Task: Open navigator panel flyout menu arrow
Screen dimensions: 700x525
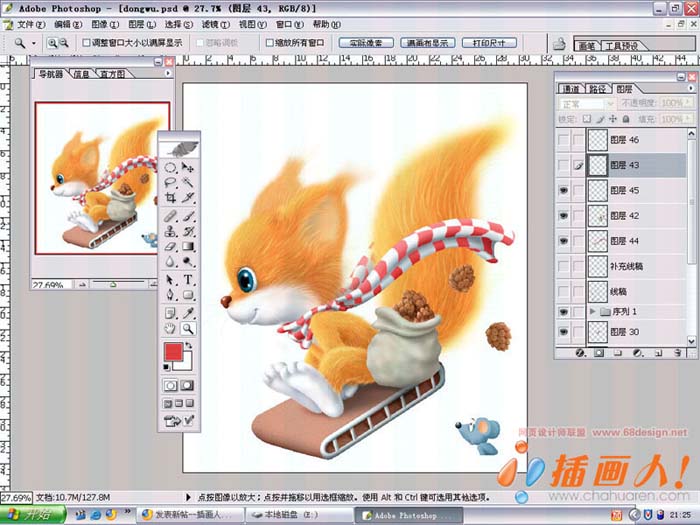Action: [x=168, y=73]
